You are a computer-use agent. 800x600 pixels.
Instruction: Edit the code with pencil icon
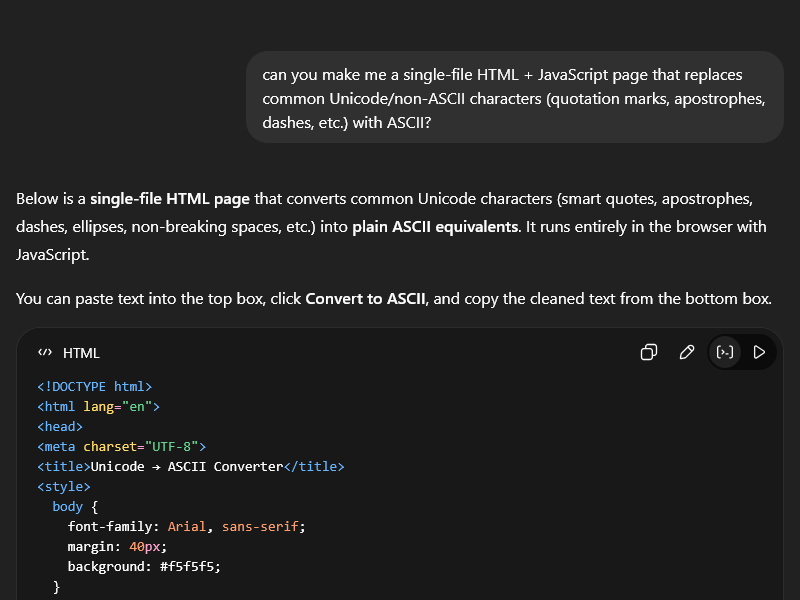click(687, 352)
